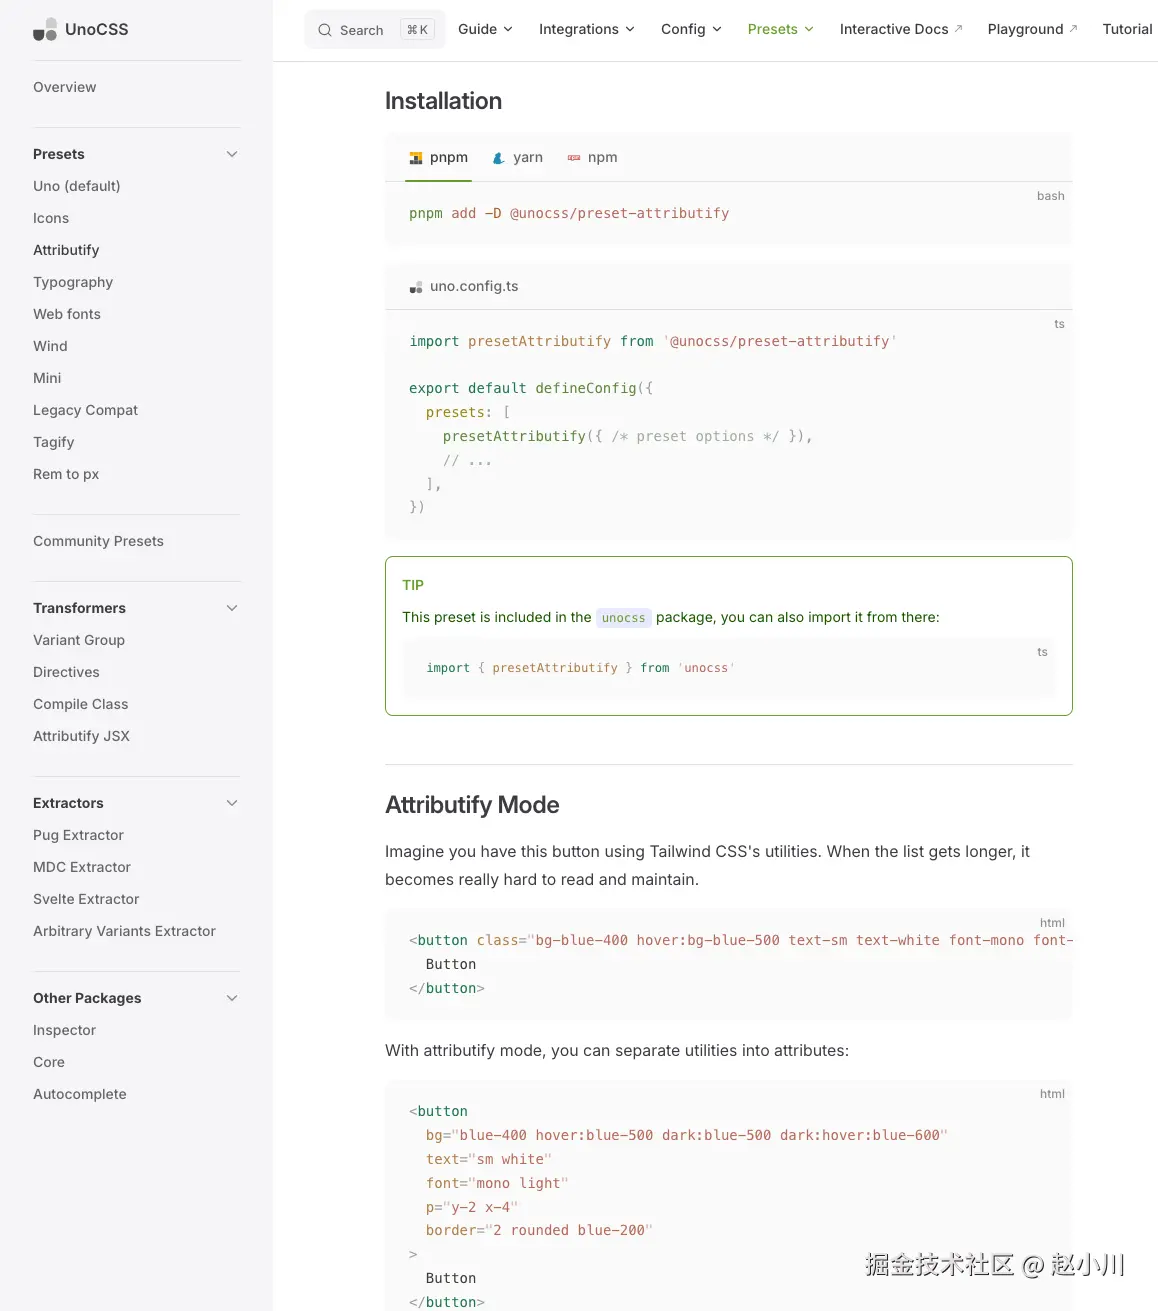The height and width of the screenshot is (1311, 1158).
Task: Click the Interactive Docs external link arrow
Action: [958, 29]
